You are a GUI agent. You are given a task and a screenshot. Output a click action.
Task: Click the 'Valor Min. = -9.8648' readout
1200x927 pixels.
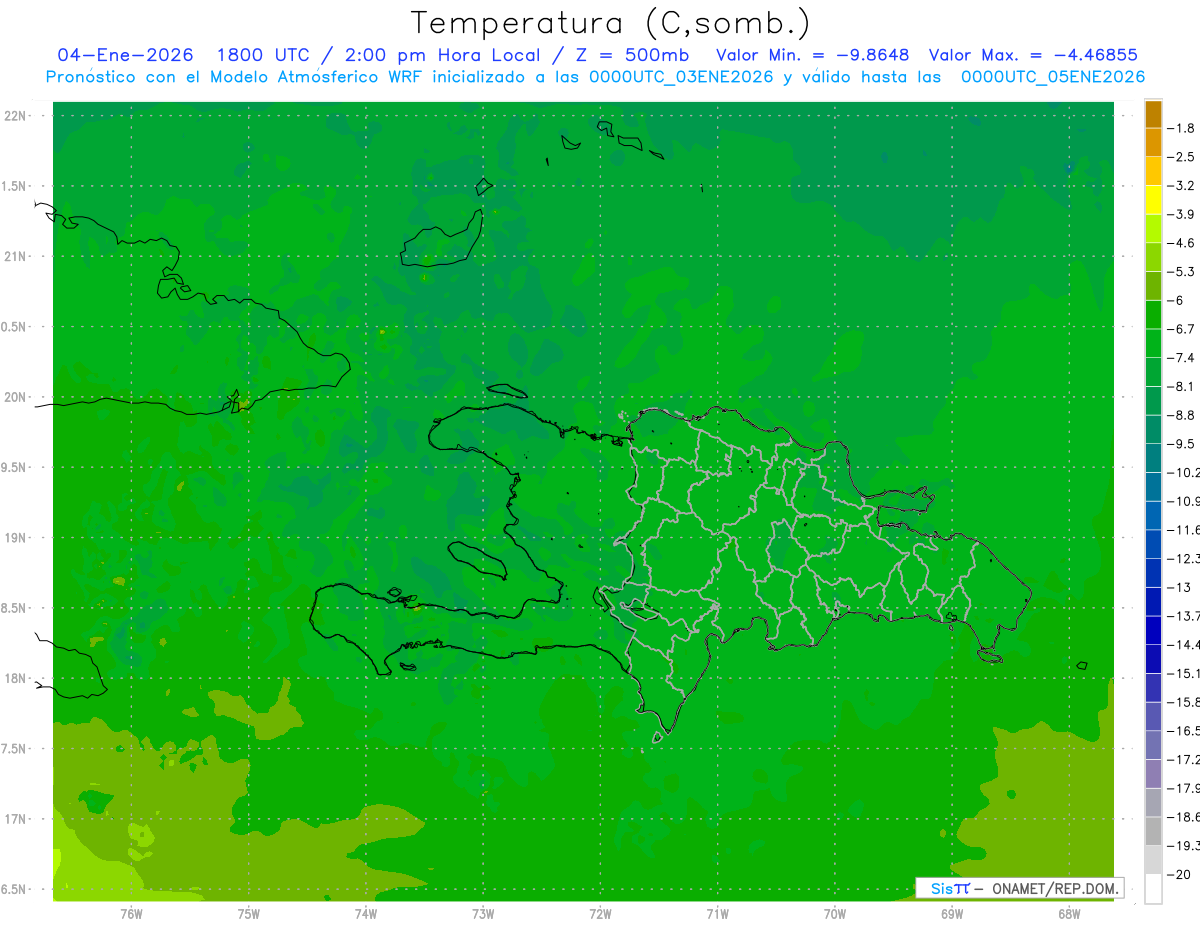pyautogui.click(x=813, y=55)
